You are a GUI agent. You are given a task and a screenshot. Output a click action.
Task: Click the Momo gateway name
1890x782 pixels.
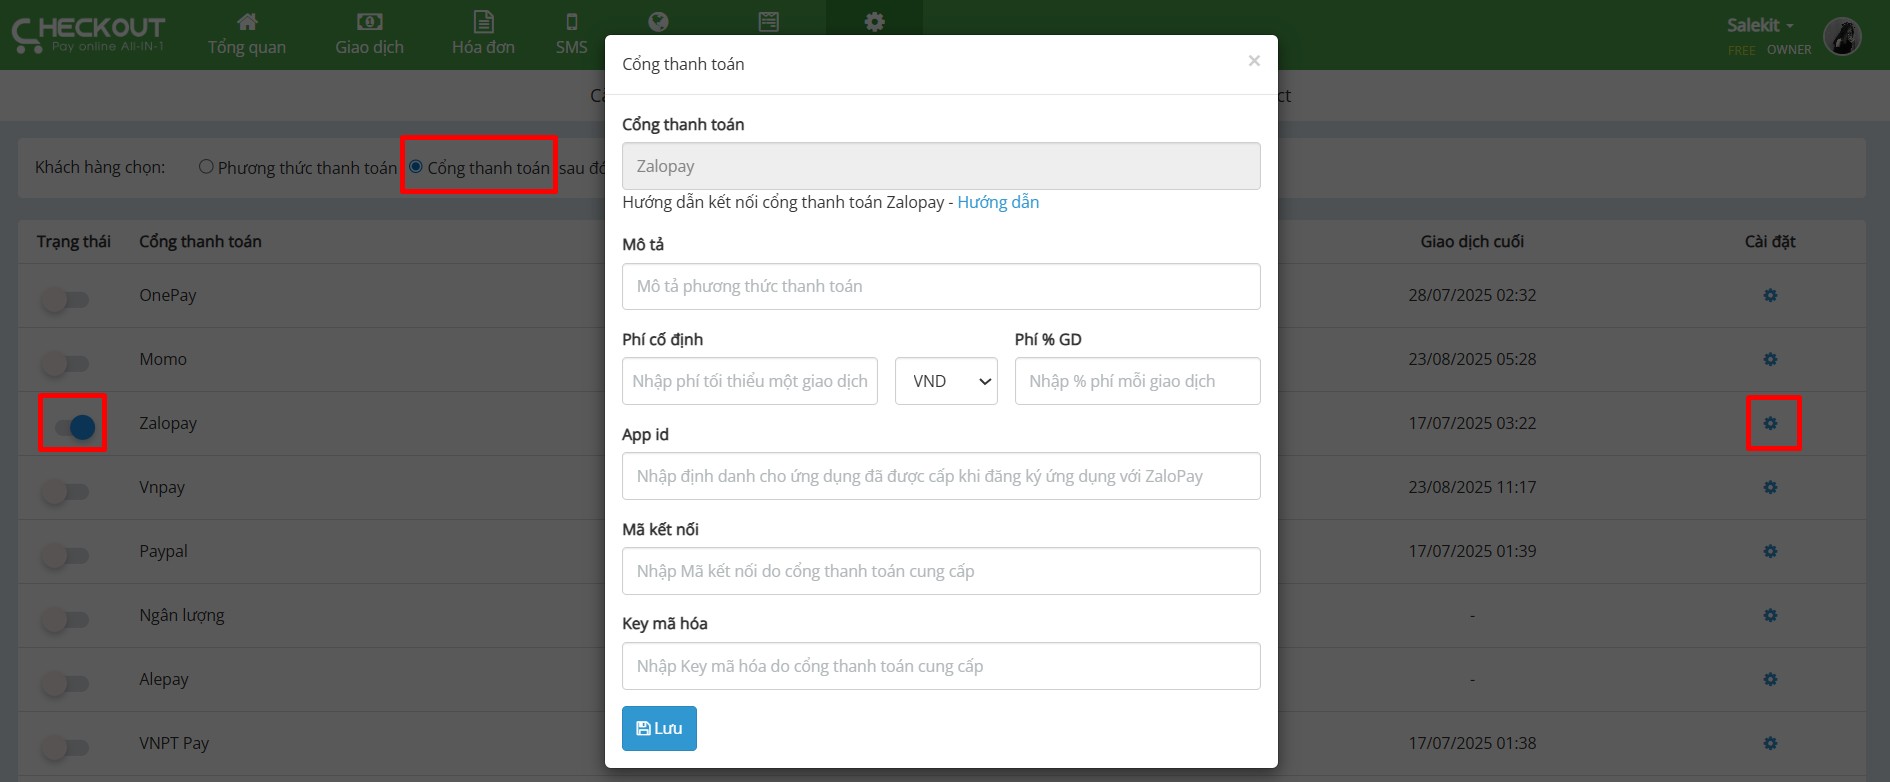coord(163,359)
